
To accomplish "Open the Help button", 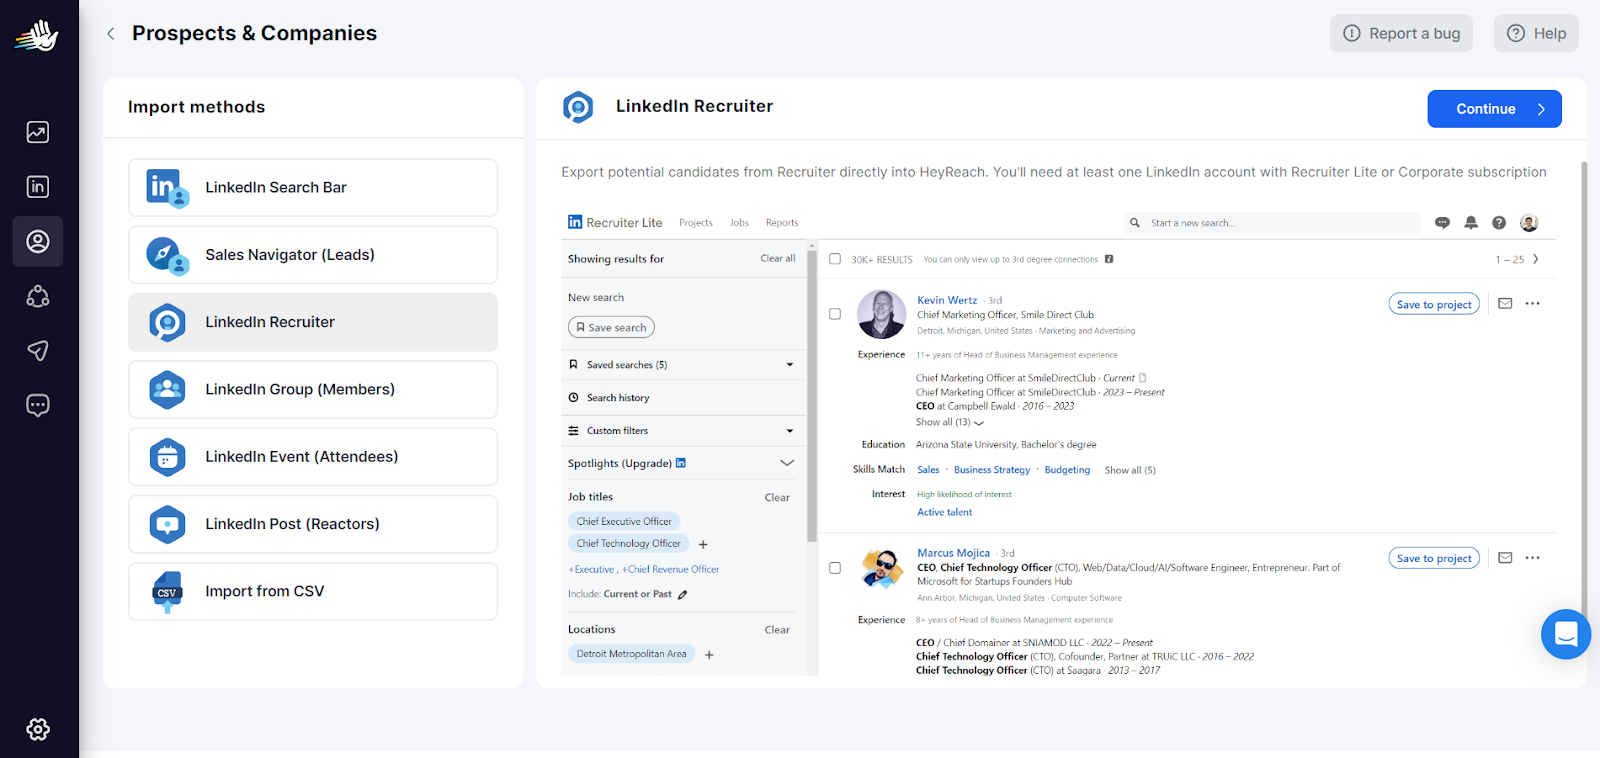I will coord(1536,33).
